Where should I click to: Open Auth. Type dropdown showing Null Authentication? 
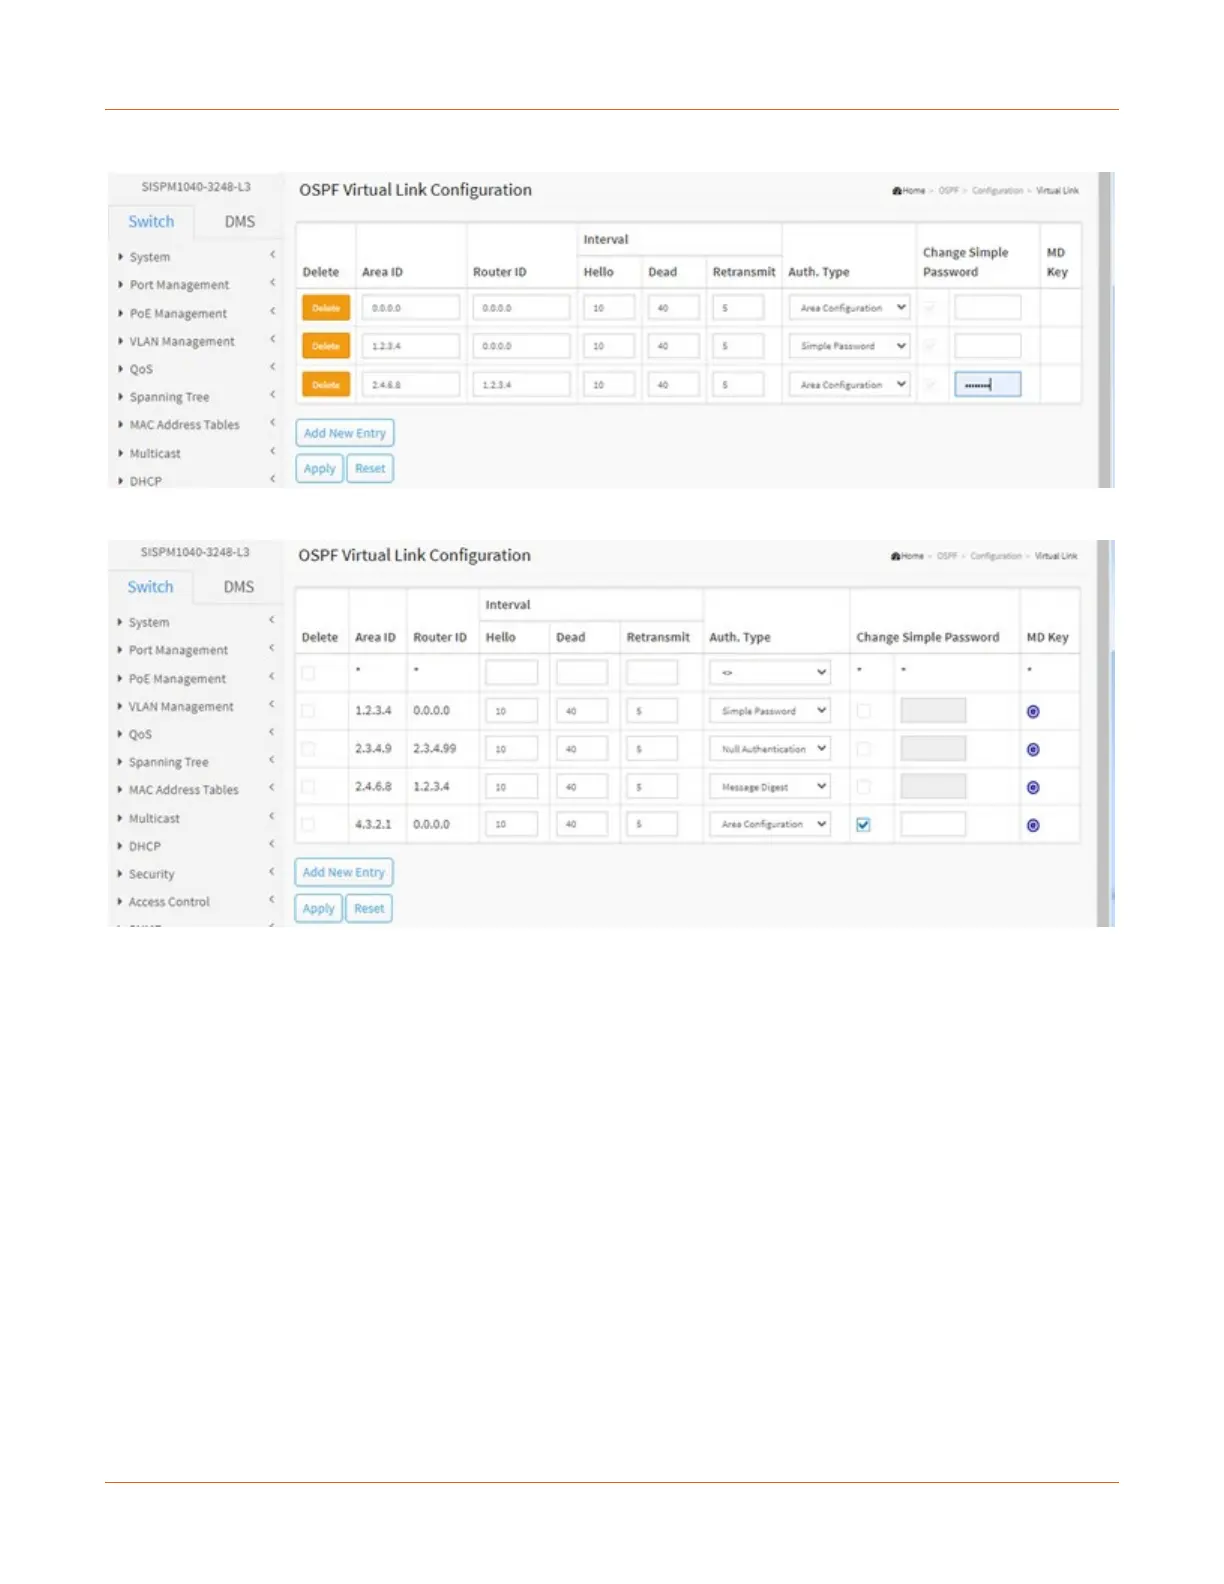[x=770, y=749]
